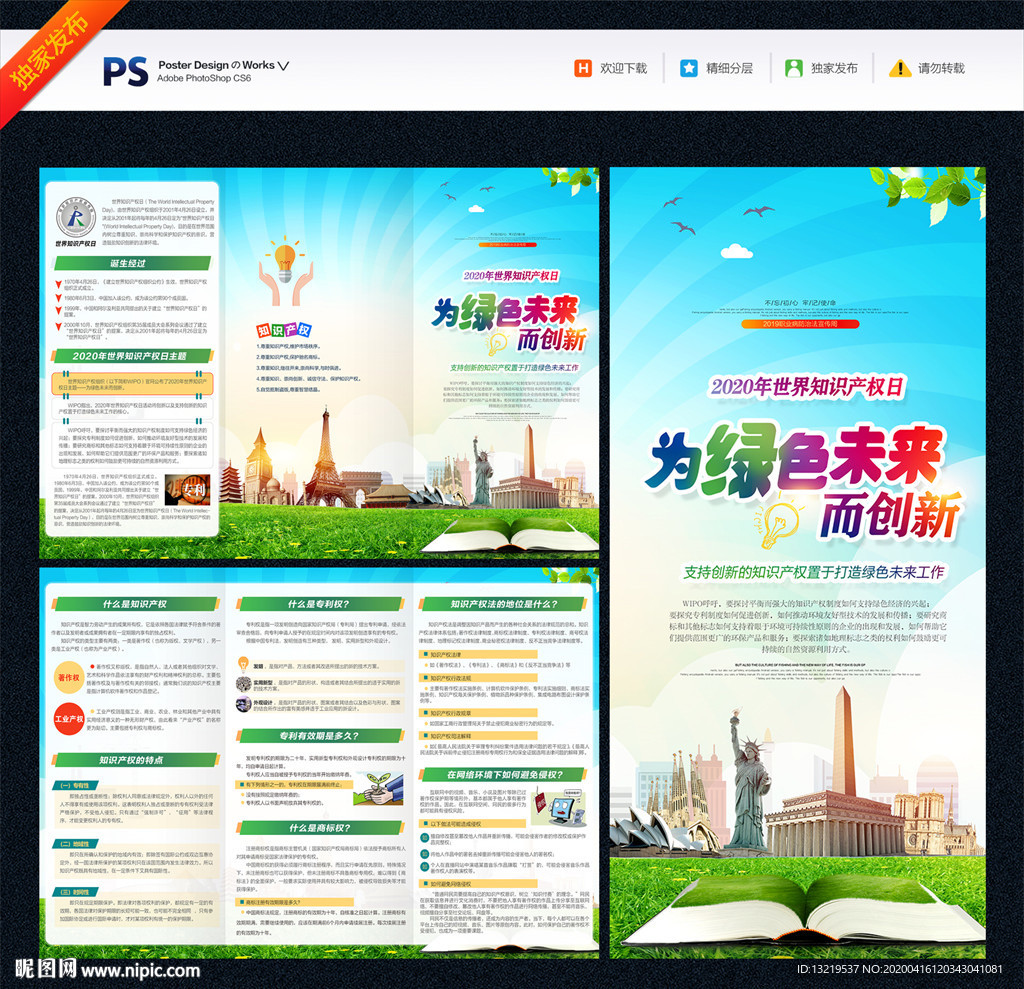Viewport: 1024px width, 989px height.
Task: Click the 诞生经过 green heading banner
Action: tap(133, 263)
